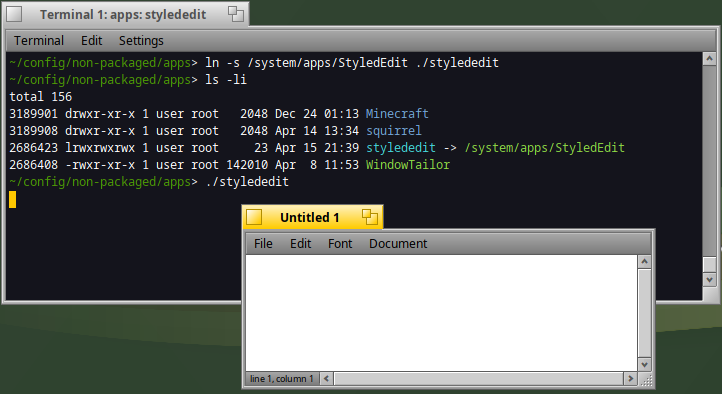Click the 'ls -li' command text
The width and height of the screenshot is (722, 394).
(226, 80)
